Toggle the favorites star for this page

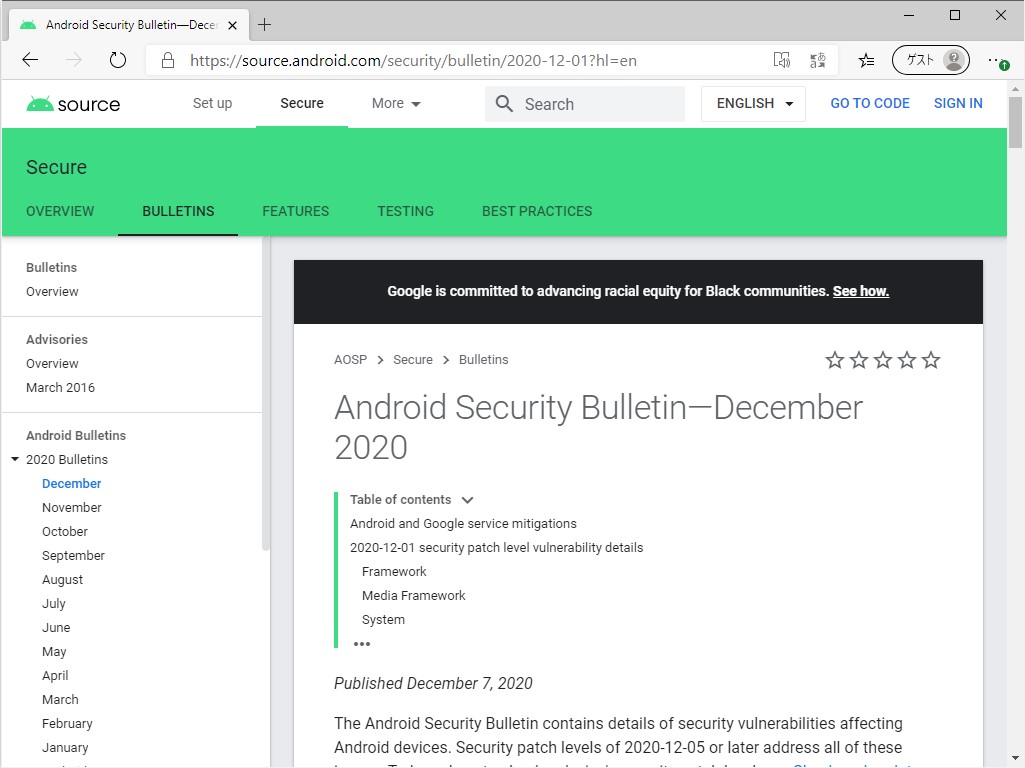point(866,60)
